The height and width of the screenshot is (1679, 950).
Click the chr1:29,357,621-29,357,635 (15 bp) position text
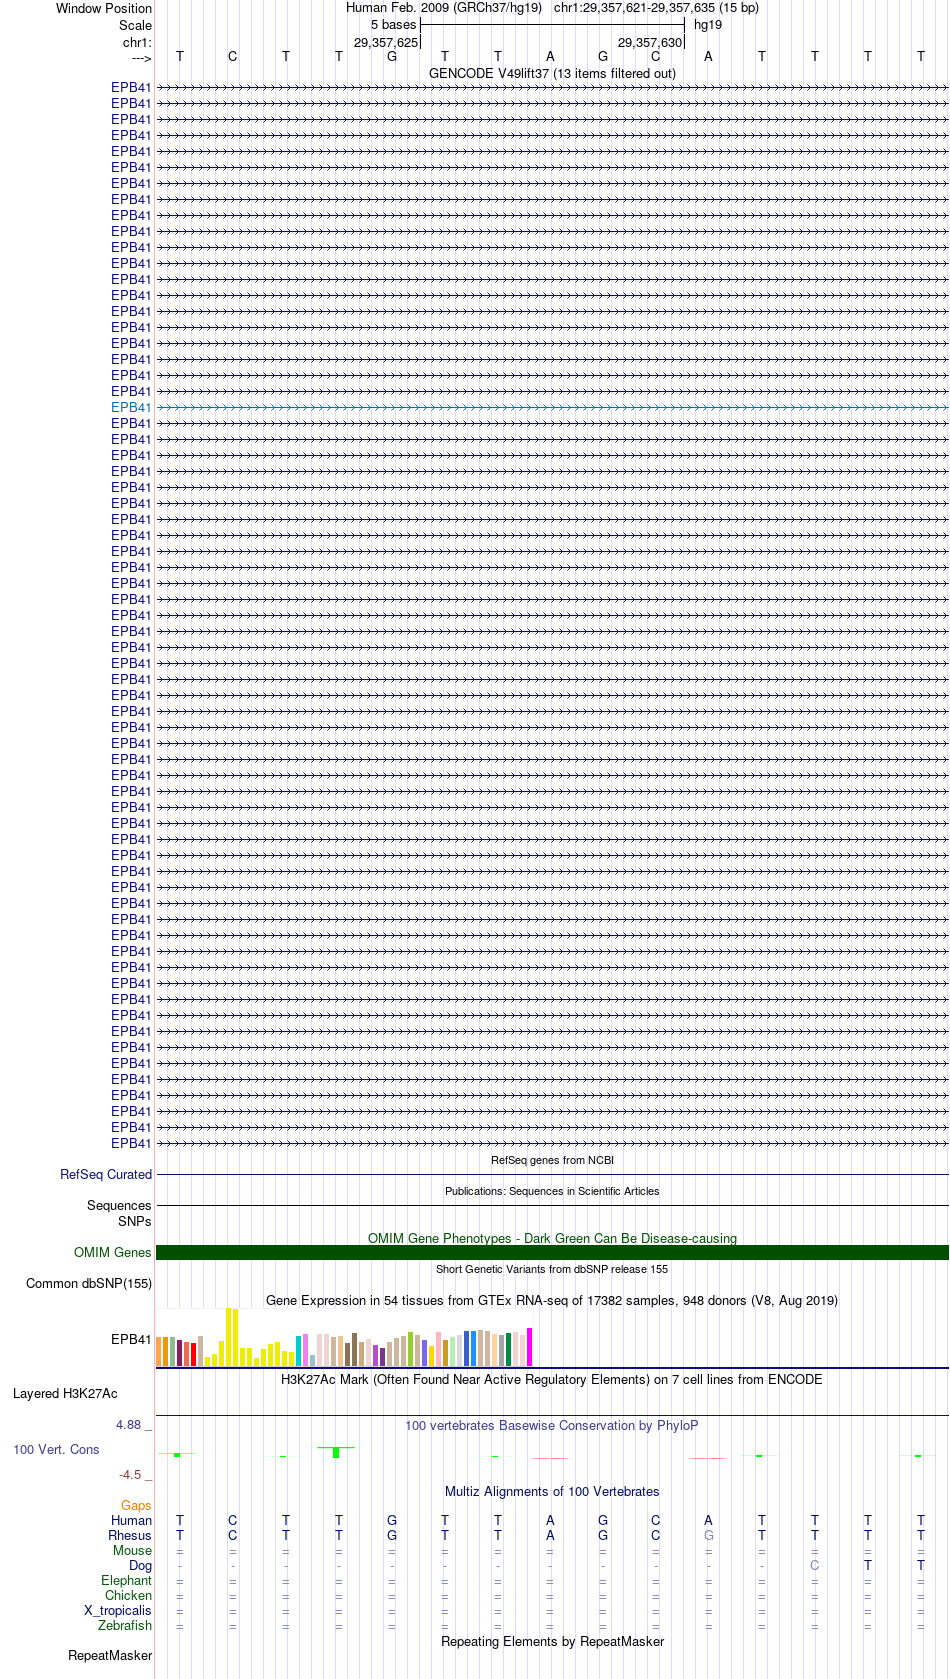pyautogui.click(x=656, y=8)
